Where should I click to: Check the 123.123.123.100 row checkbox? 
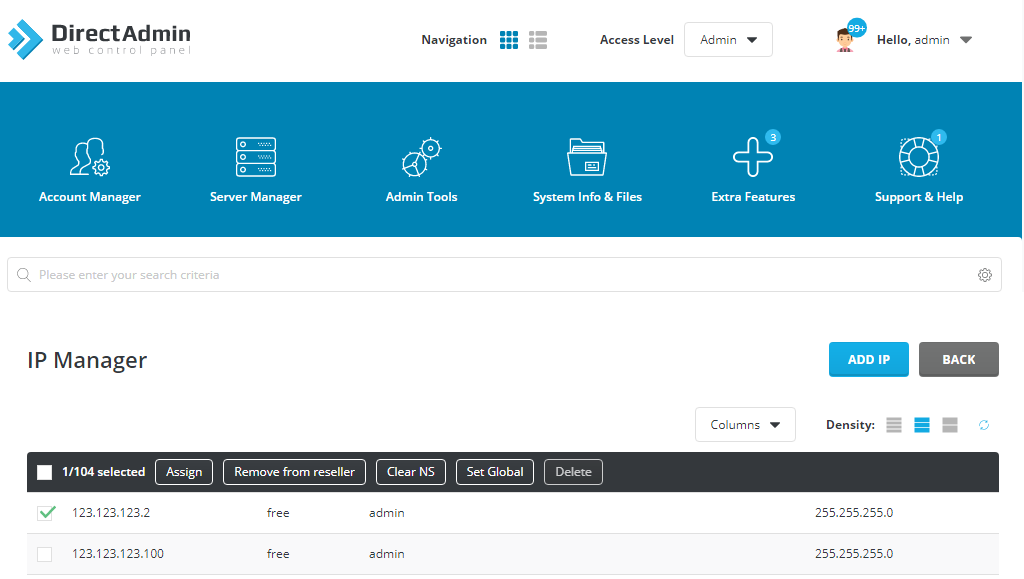(x=44, y=554)
